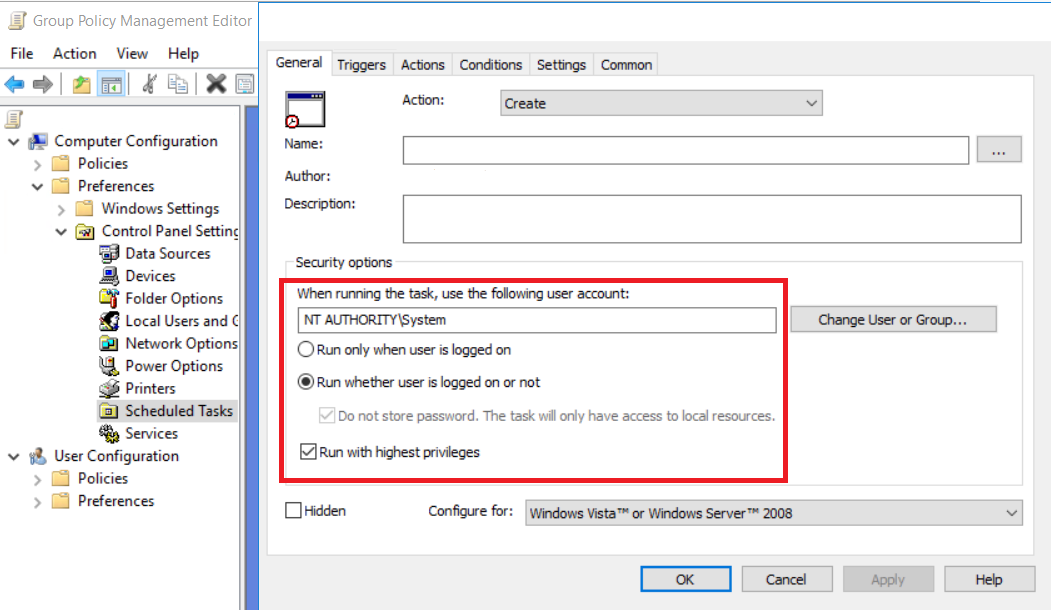Enable the Hidden checkbox
The image size is (1051, 610).
[x=293, y=511]
